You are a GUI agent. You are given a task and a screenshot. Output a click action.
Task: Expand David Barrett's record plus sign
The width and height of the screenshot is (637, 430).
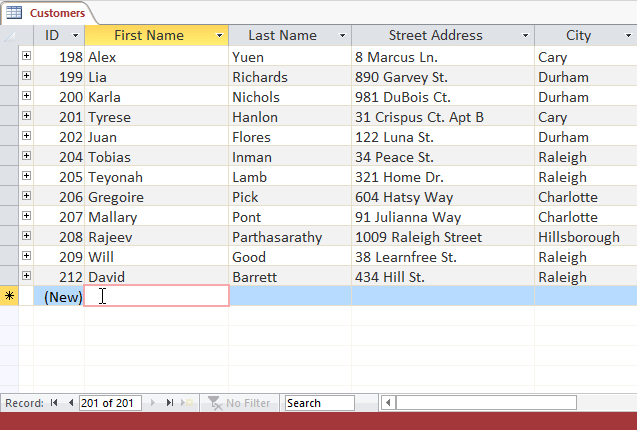(x=26, y=277)
